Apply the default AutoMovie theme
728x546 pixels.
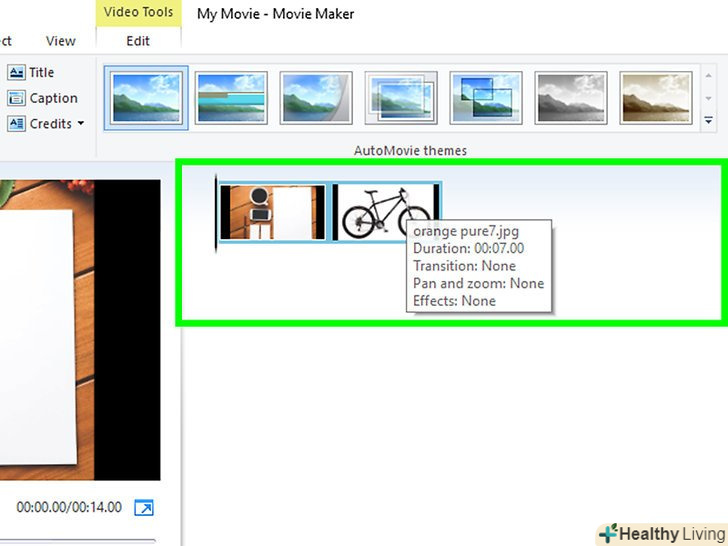(146, 98)
